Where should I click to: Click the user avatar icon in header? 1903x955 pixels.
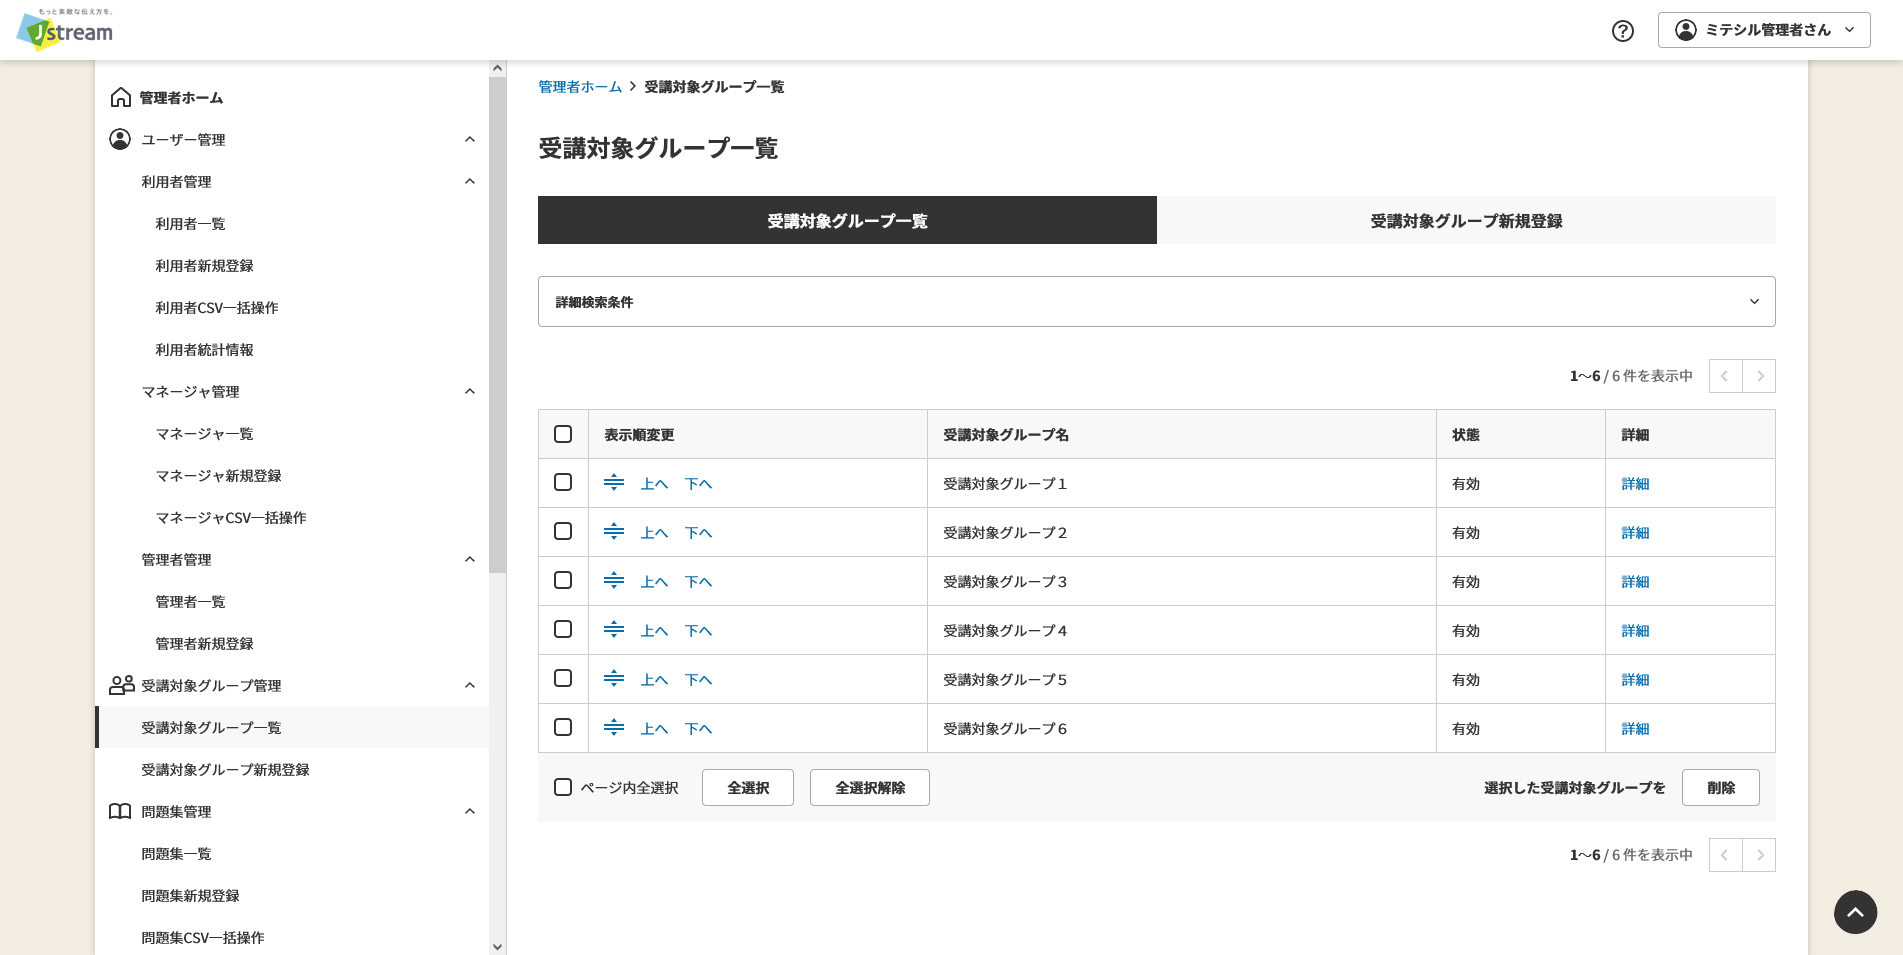click(x=1686, y=30)
